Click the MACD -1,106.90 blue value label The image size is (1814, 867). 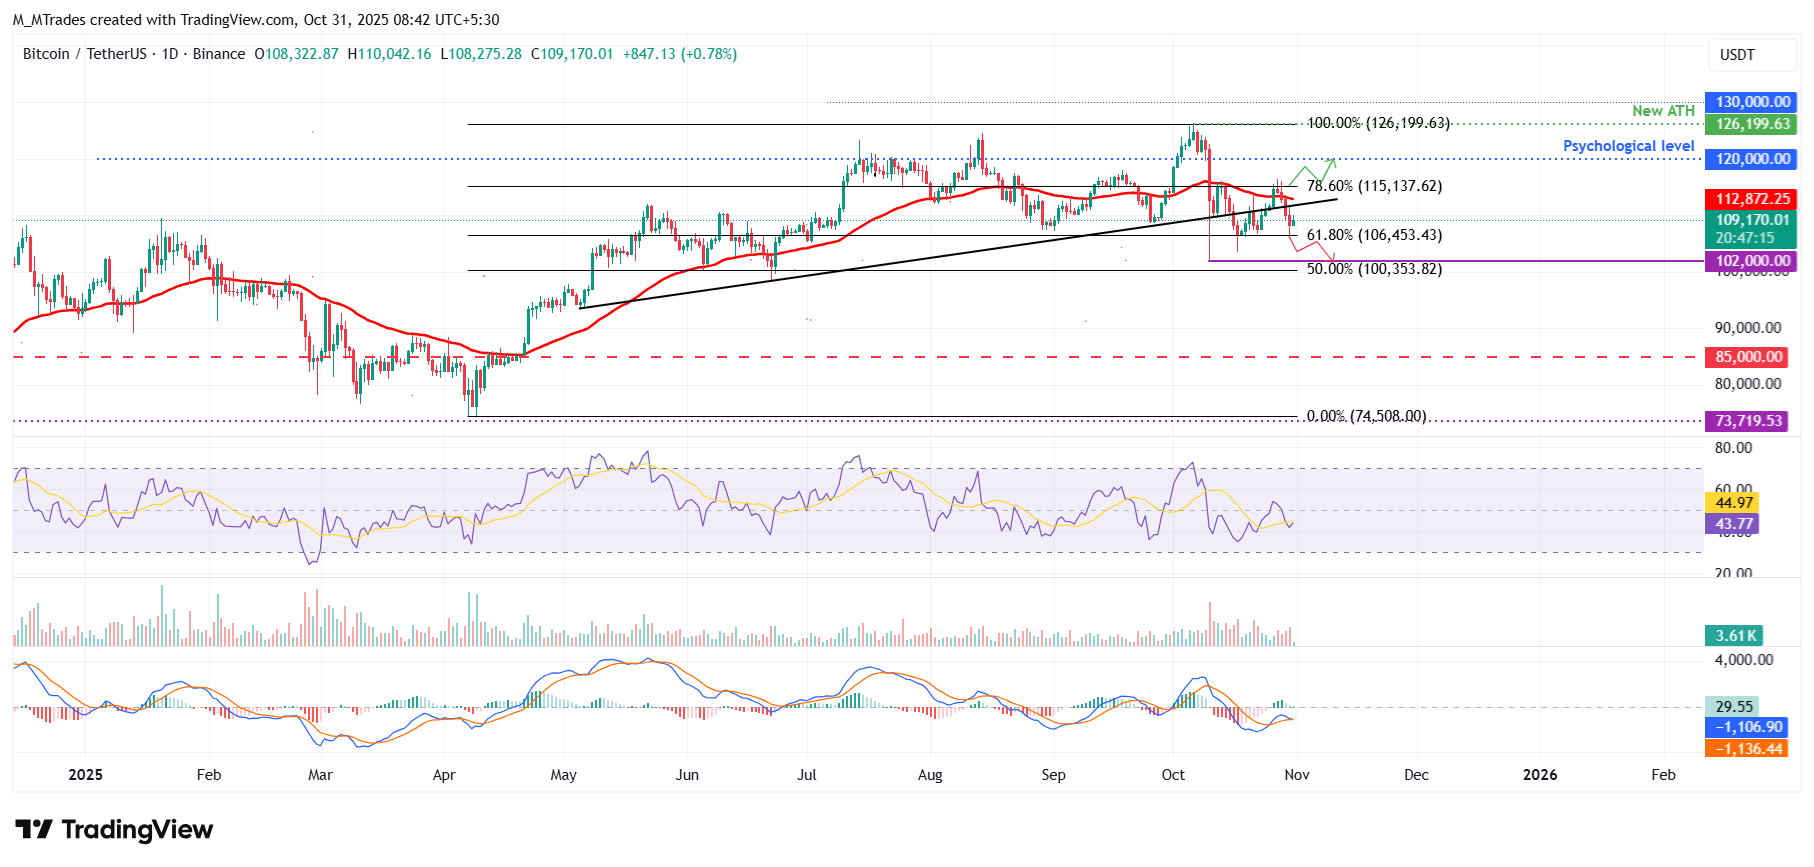tap(1748, 727)
